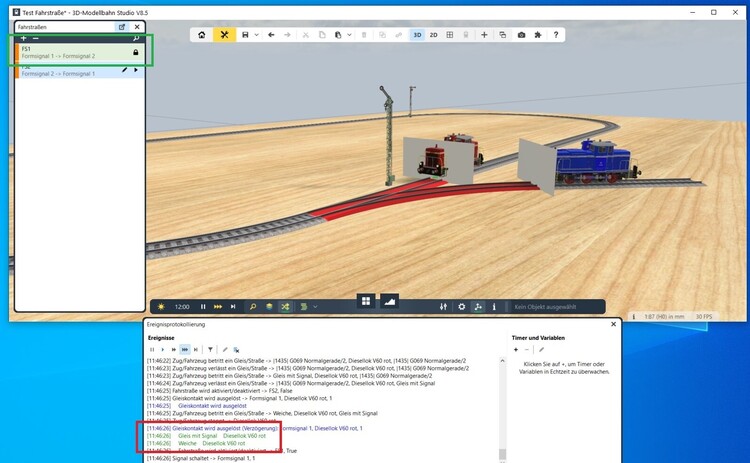Edit FS2 route with the pencil icon
This screenshot has width=750, height=463.
click(124, 70)
